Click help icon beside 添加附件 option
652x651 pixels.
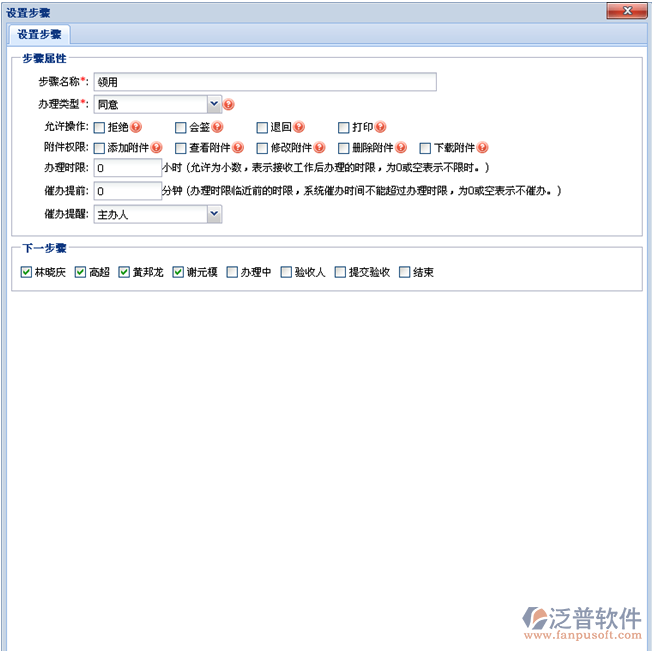[x=156, y=147]
